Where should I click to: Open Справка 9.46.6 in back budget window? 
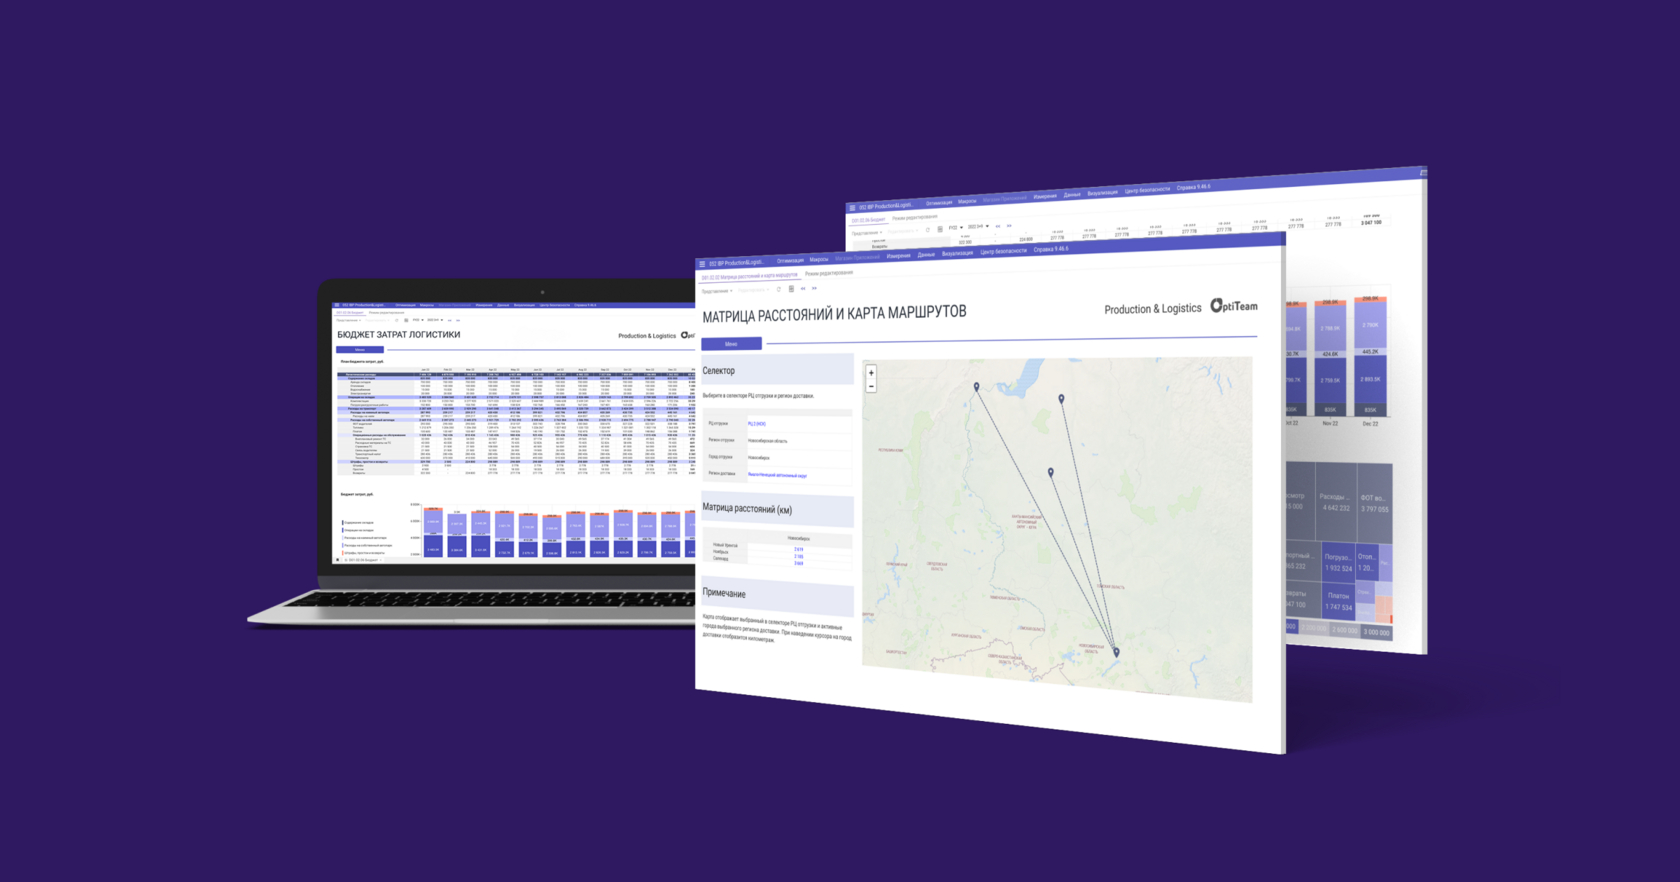[1193, 186]
